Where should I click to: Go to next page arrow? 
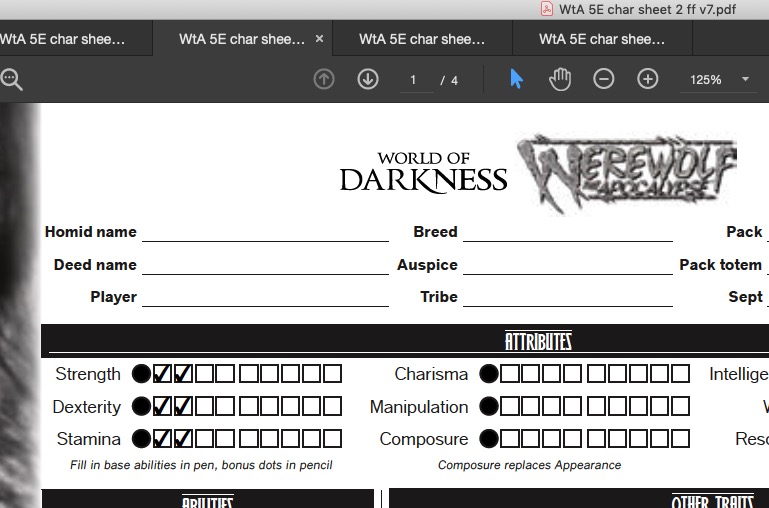click(368, 79)
